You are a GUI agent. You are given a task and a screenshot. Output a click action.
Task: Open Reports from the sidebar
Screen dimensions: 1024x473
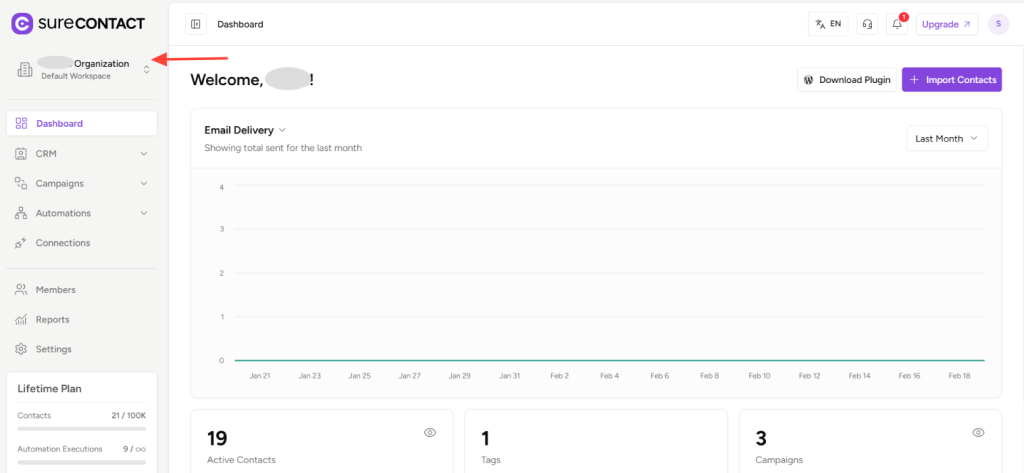tap(52, 320)
